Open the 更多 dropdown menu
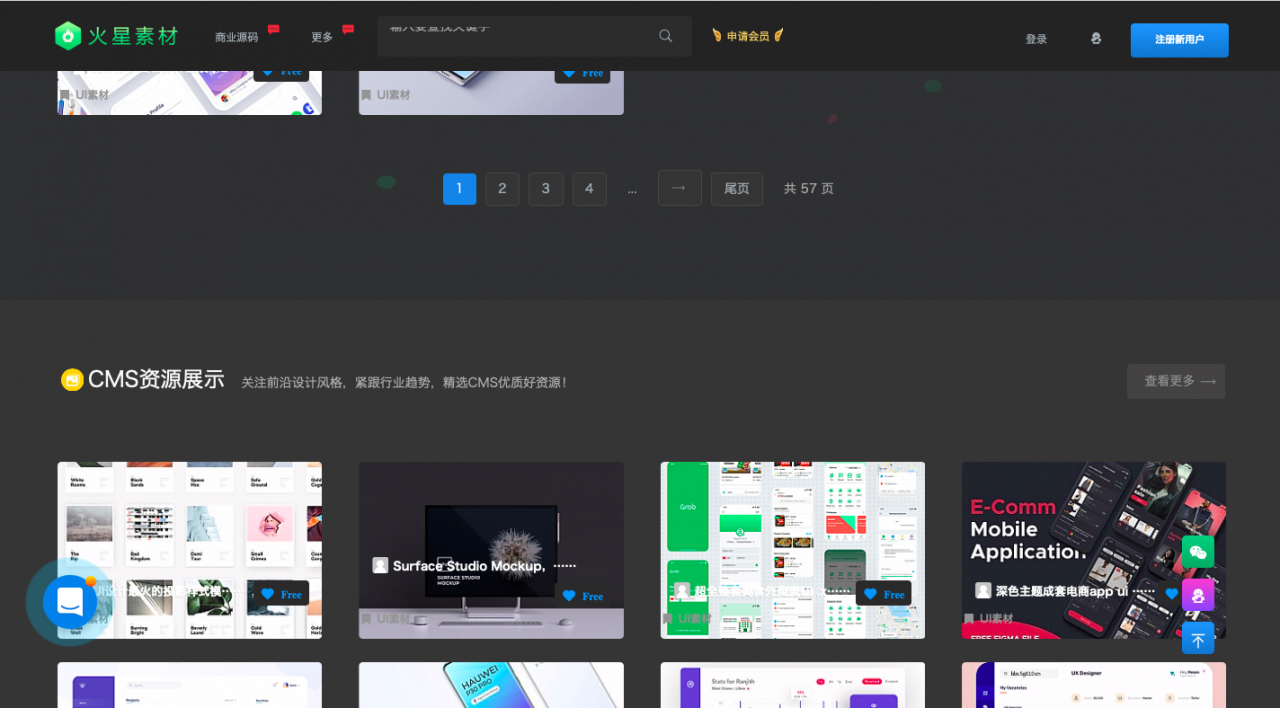The height and width of the screenshot is (708, 1280). 321,35
